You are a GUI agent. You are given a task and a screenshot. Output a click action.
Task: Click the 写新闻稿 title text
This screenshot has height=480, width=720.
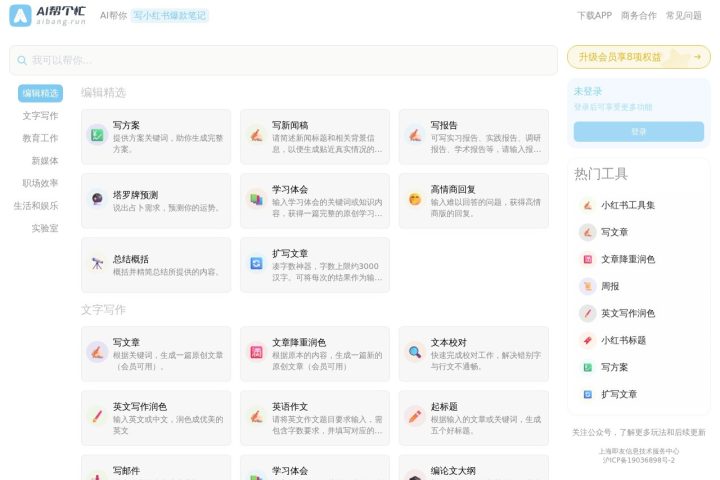[290, 125]
